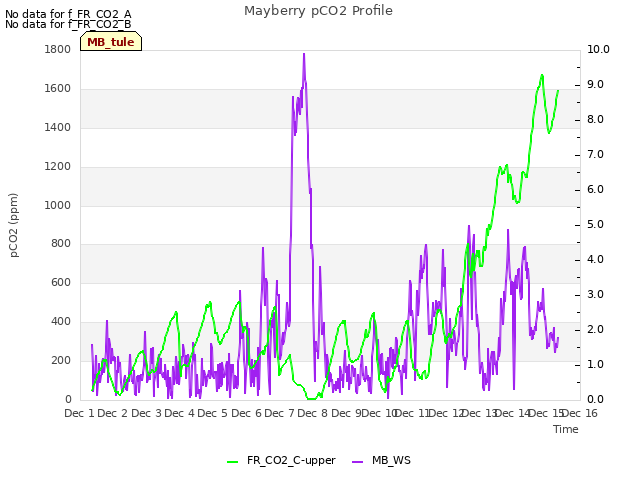Click the 1600 left axis tick label
Image resolution: width=640 pixels, height=480 pixels.
(x=58, y=89)
